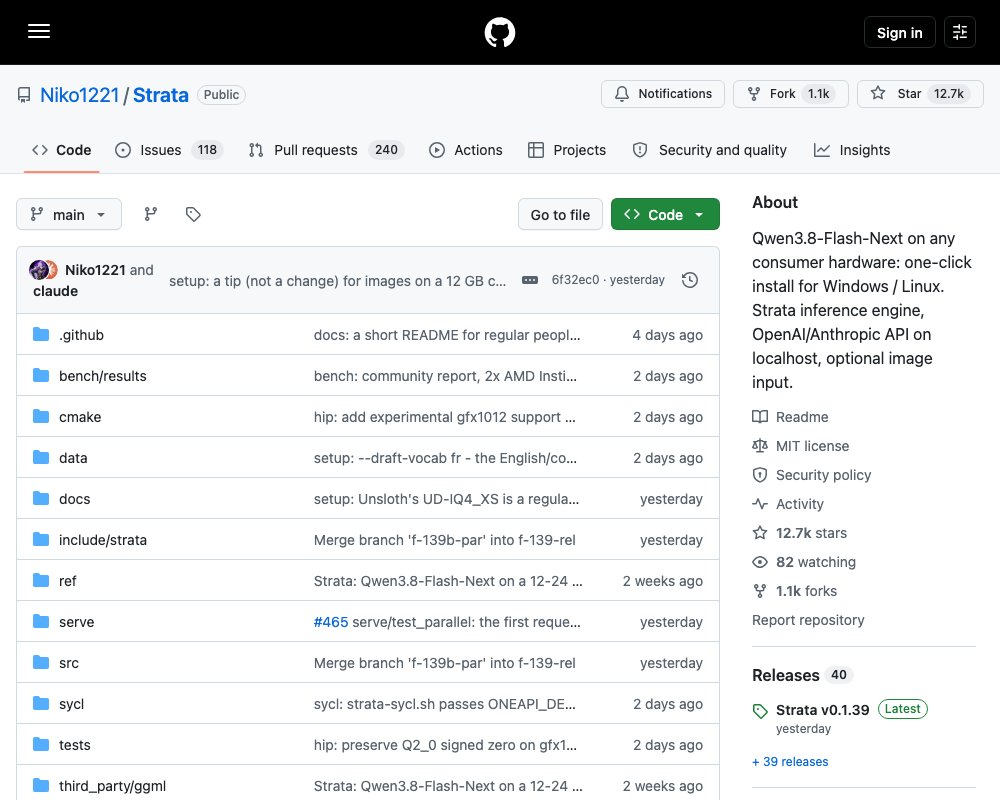Open the 12.7k stars link
This screenshot has width=1000, height=800.
point(800,533)
